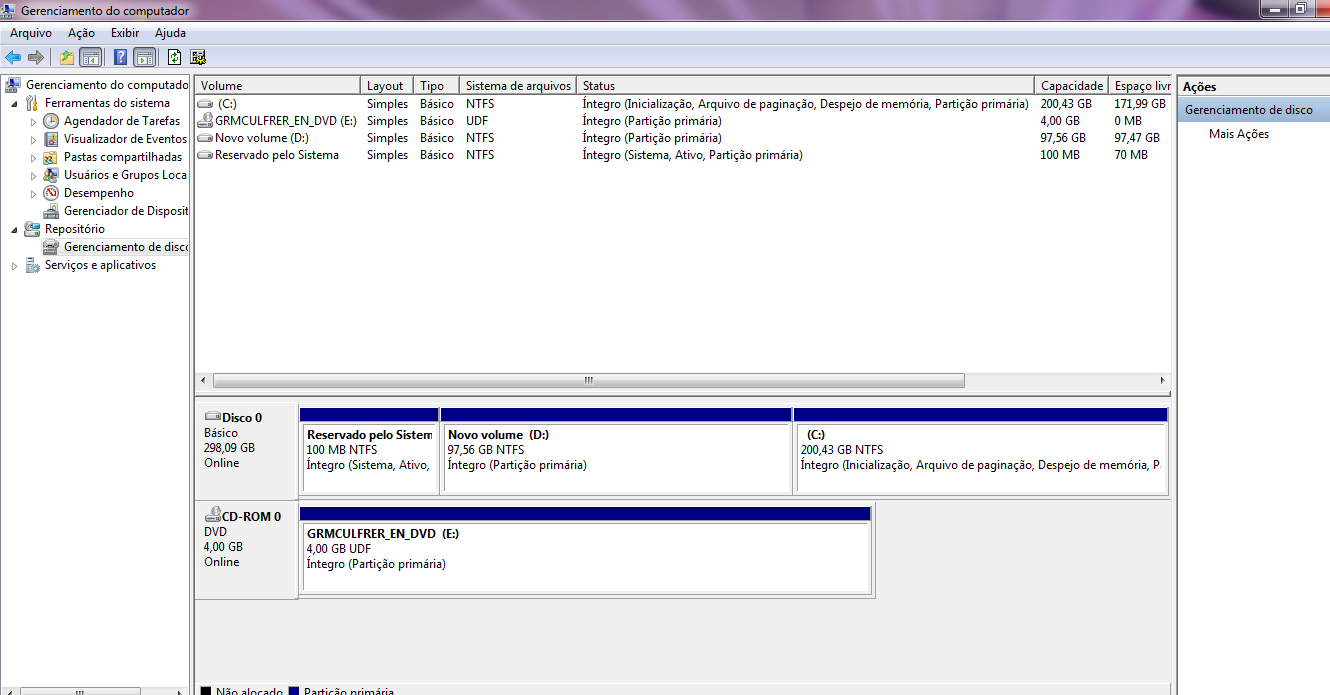Select the Visualizador de Eventos icon
Screen dimensions: 1330x695
pos(52,139)
